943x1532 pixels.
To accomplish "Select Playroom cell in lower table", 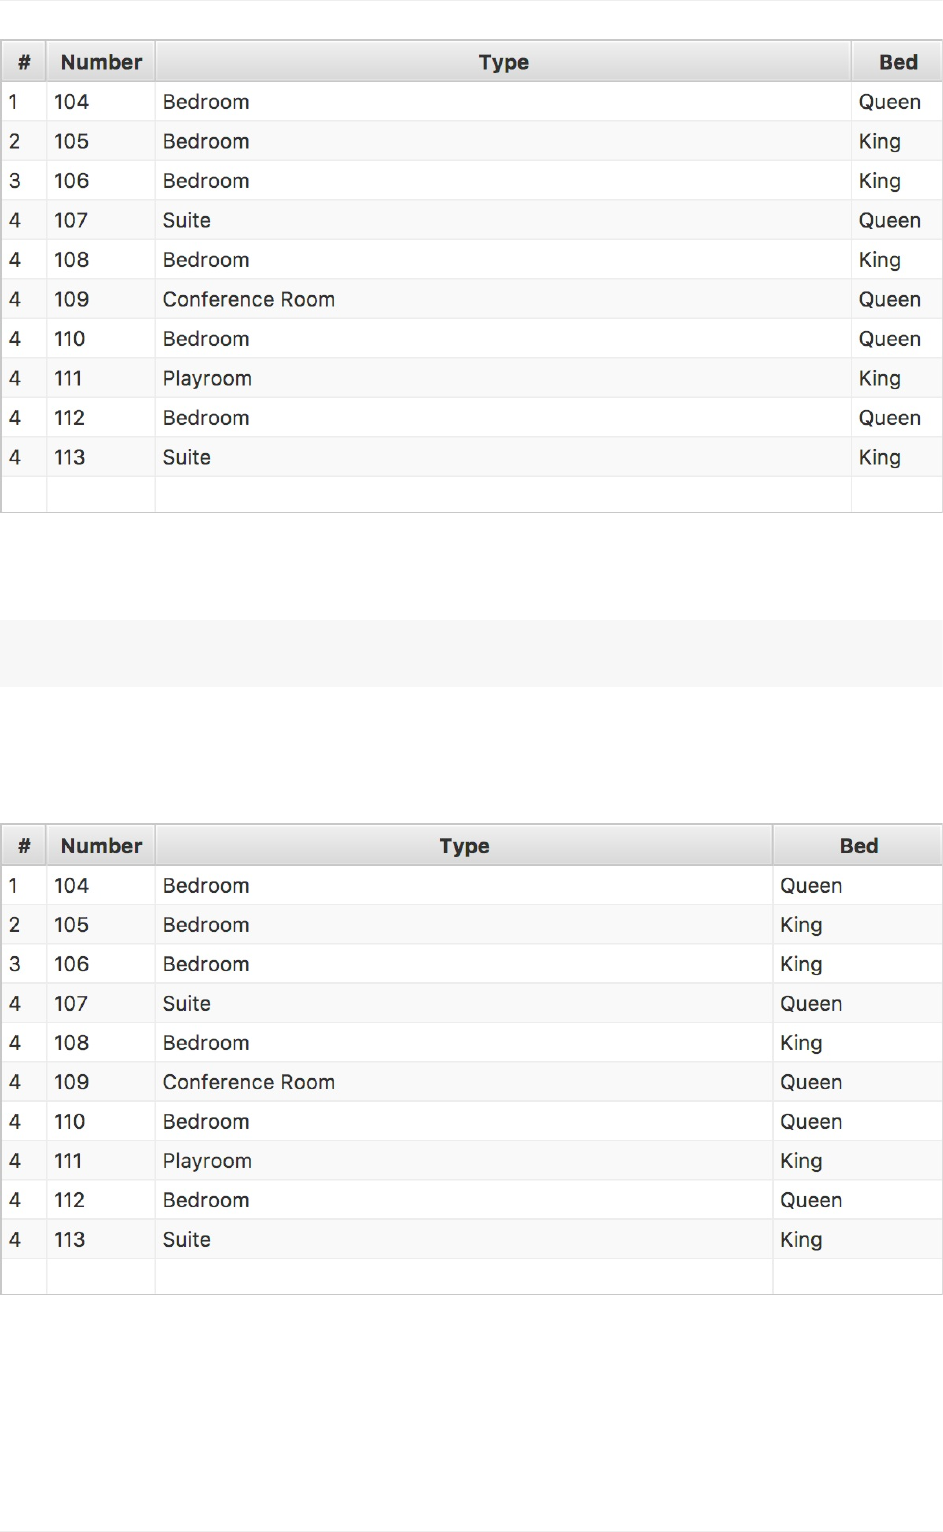I will (207, 1161).
